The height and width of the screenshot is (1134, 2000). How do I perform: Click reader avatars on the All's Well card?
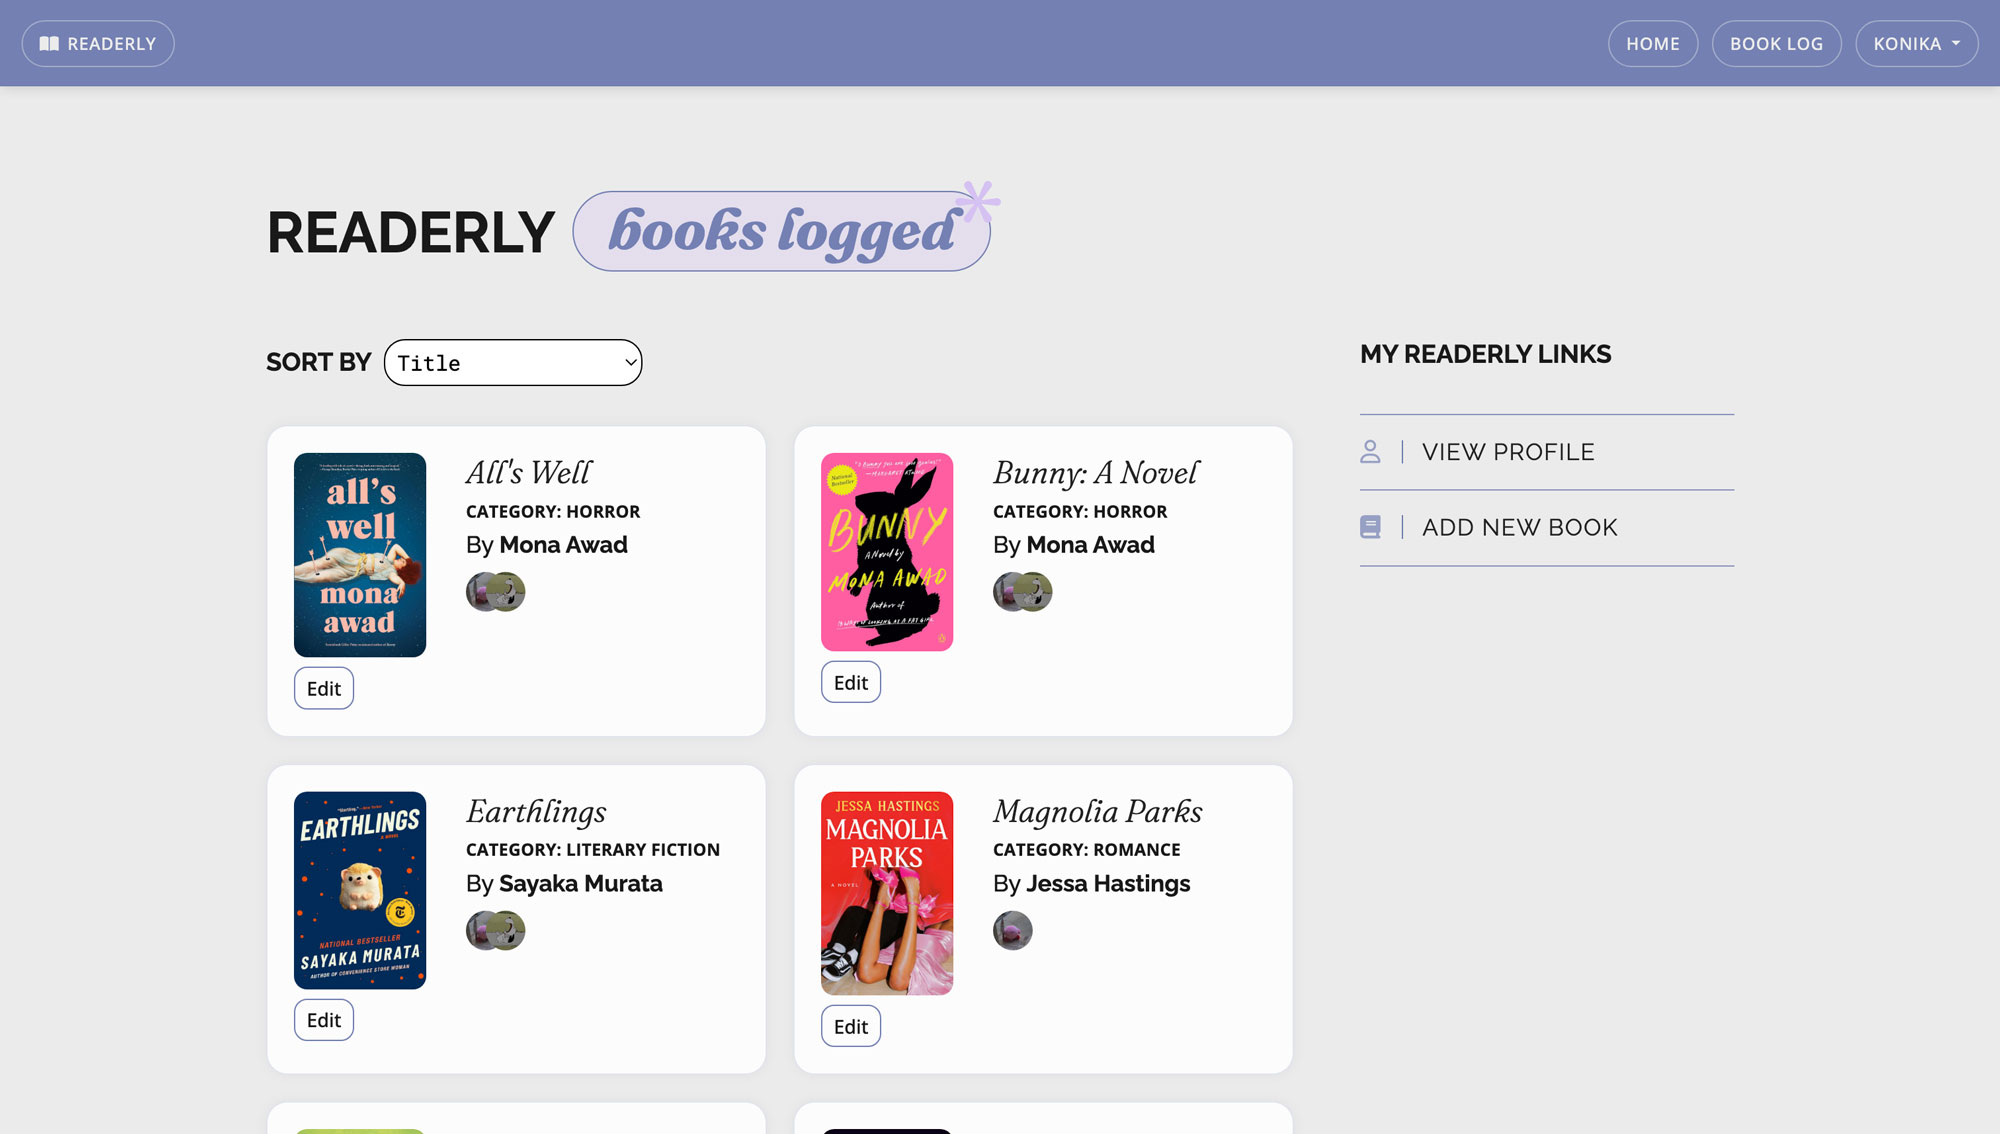(495, 592)
